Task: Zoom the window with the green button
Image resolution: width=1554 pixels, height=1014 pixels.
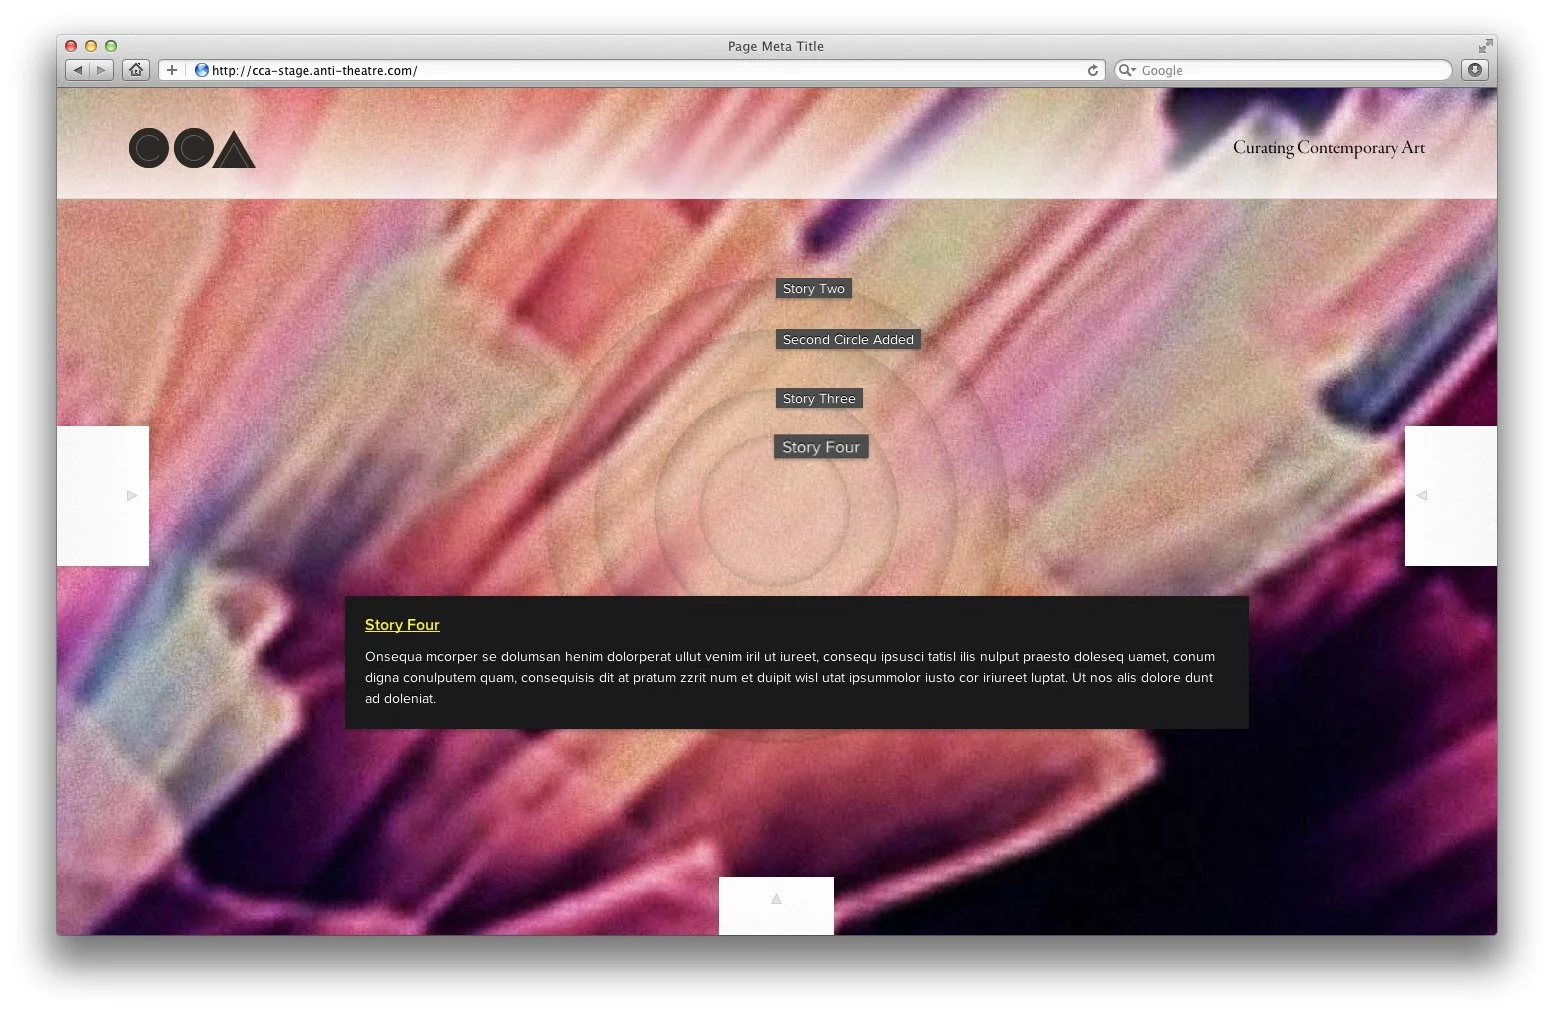Action: 111,46
